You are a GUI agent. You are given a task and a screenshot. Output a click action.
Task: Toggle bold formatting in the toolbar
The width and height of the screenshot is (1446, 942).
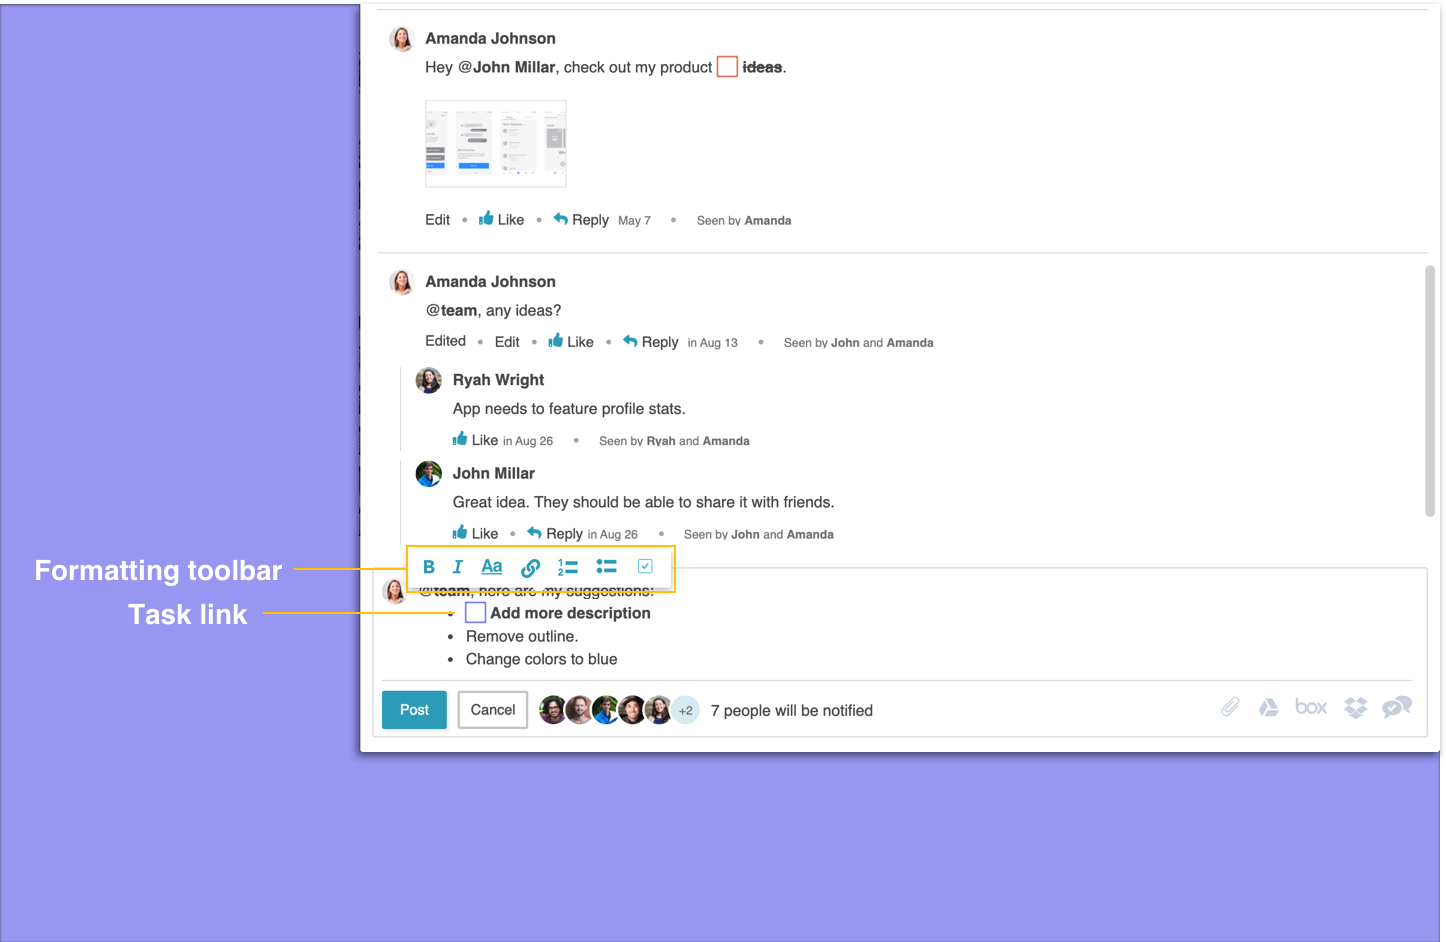429,567
